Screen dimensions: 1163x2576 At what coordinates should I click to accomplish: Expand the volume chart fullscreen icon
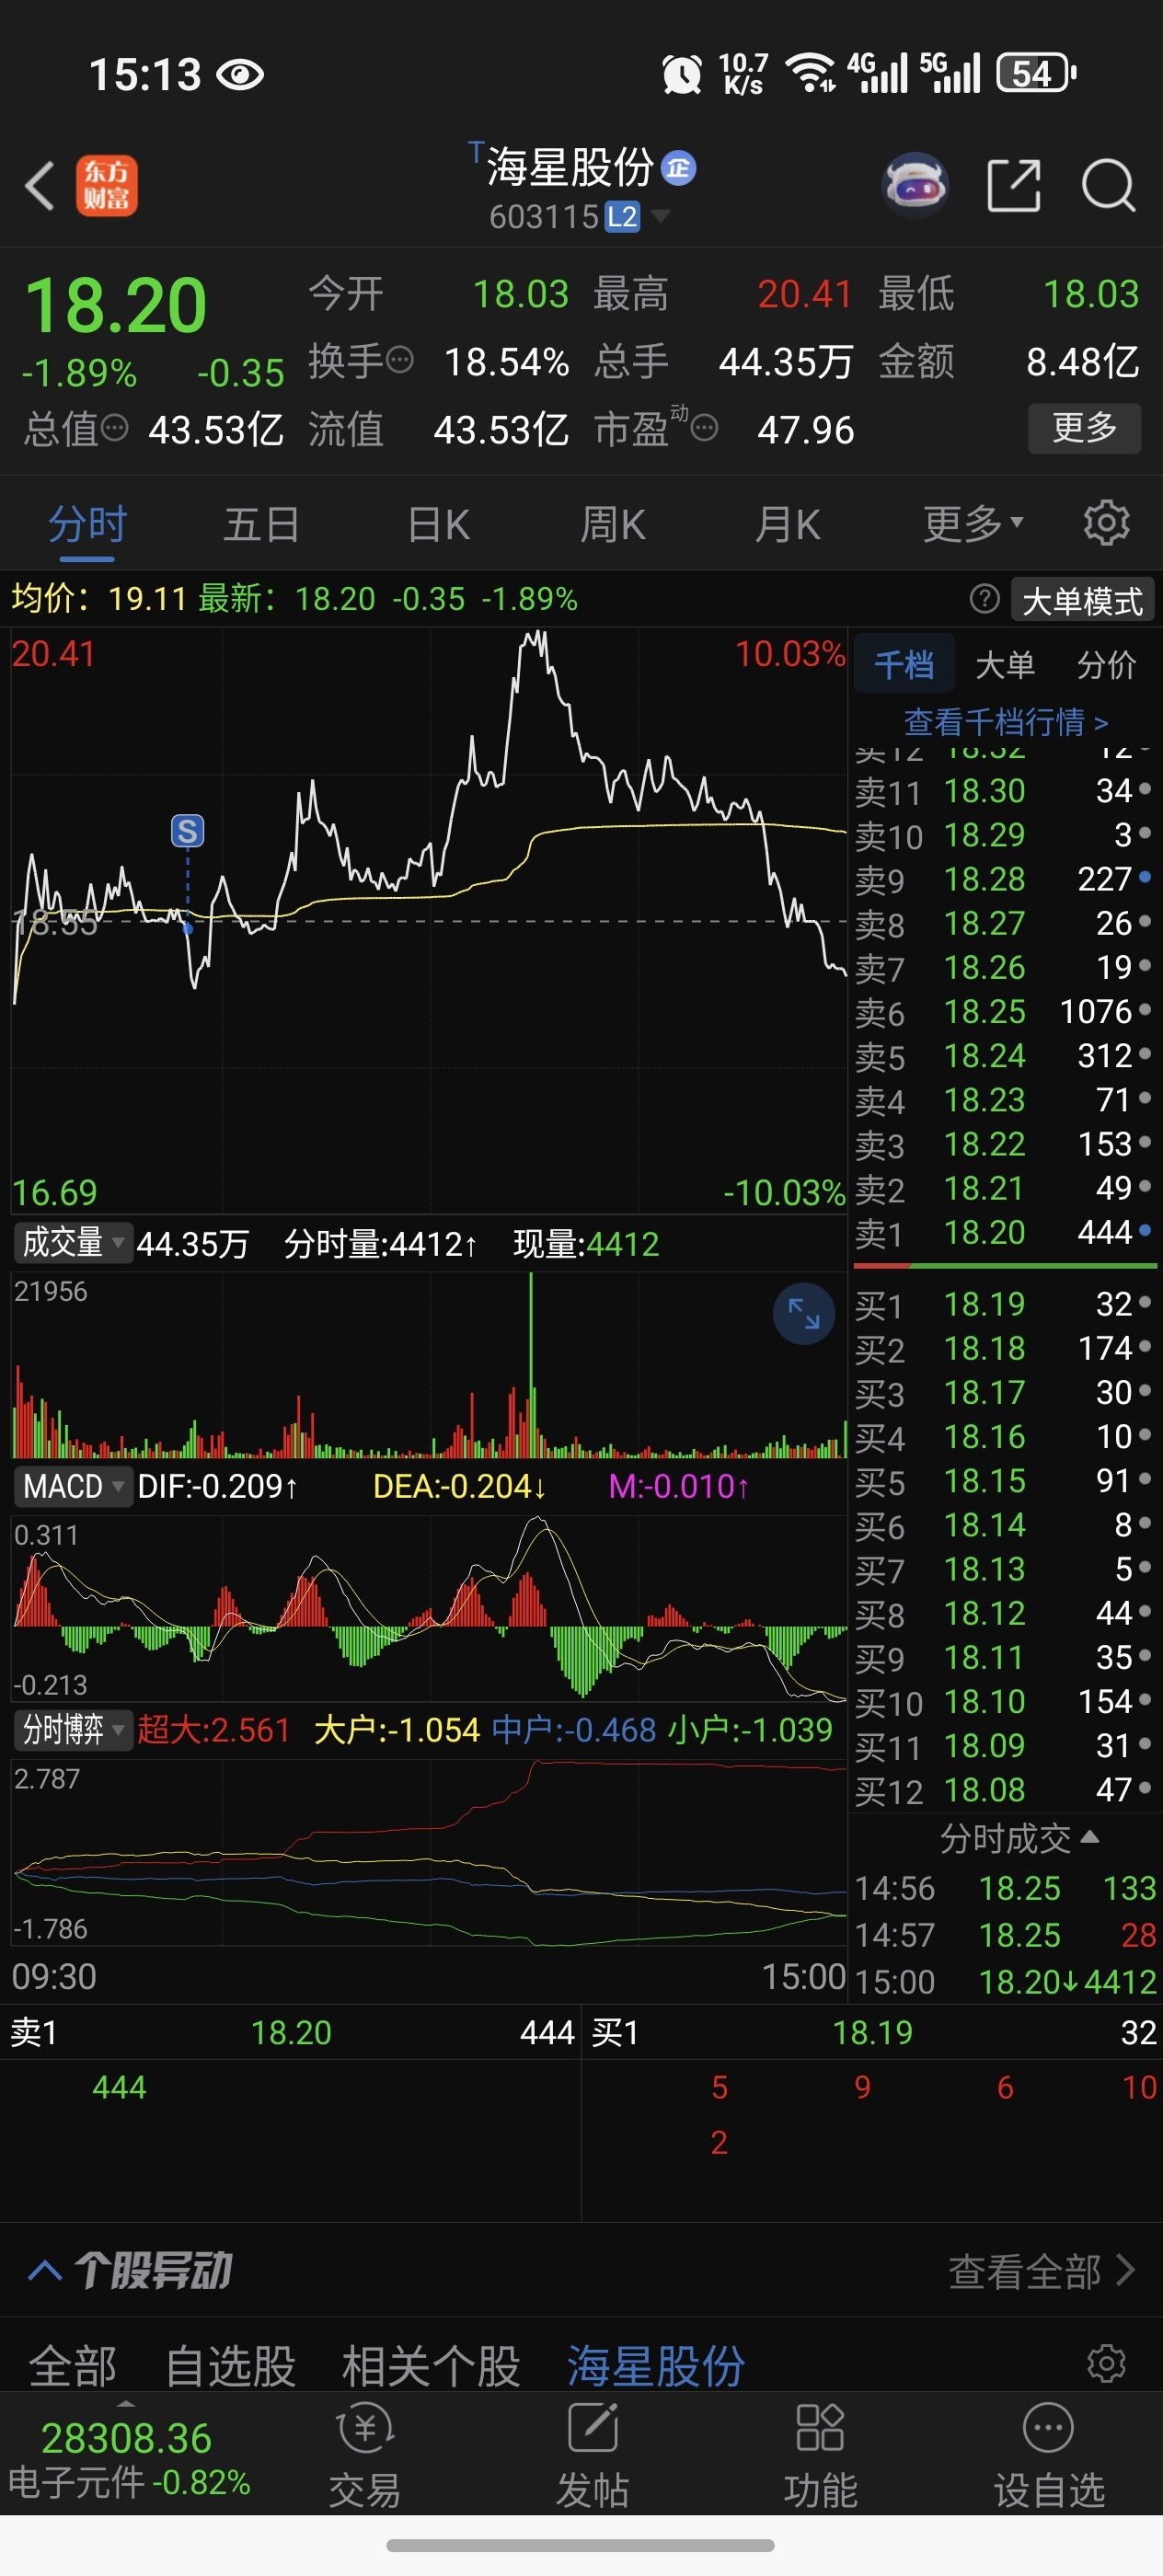coord(804,1313)
